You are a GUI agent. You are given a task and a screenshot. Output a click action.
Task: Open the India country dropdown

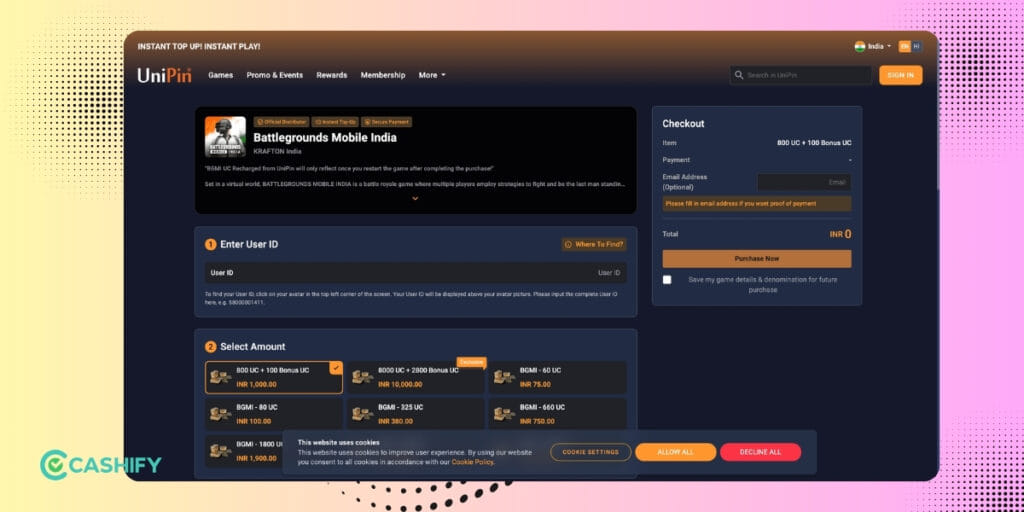872,46
